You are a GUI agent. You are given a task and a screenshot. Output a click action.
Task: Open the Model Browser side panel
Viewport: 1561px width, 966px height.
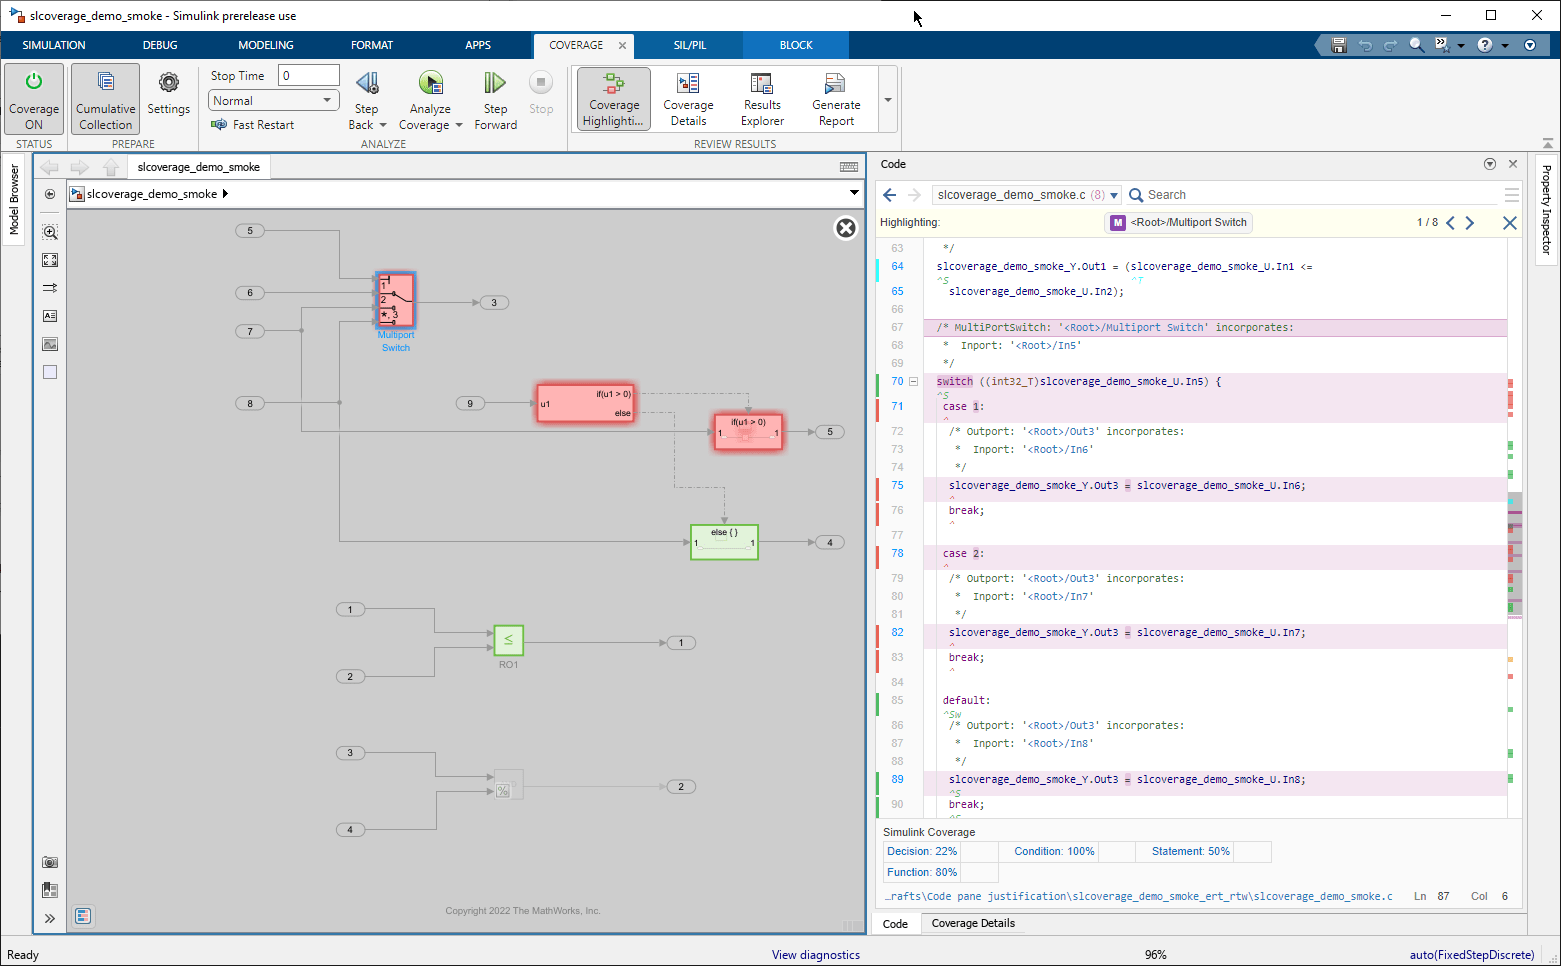tap(14, 200)
